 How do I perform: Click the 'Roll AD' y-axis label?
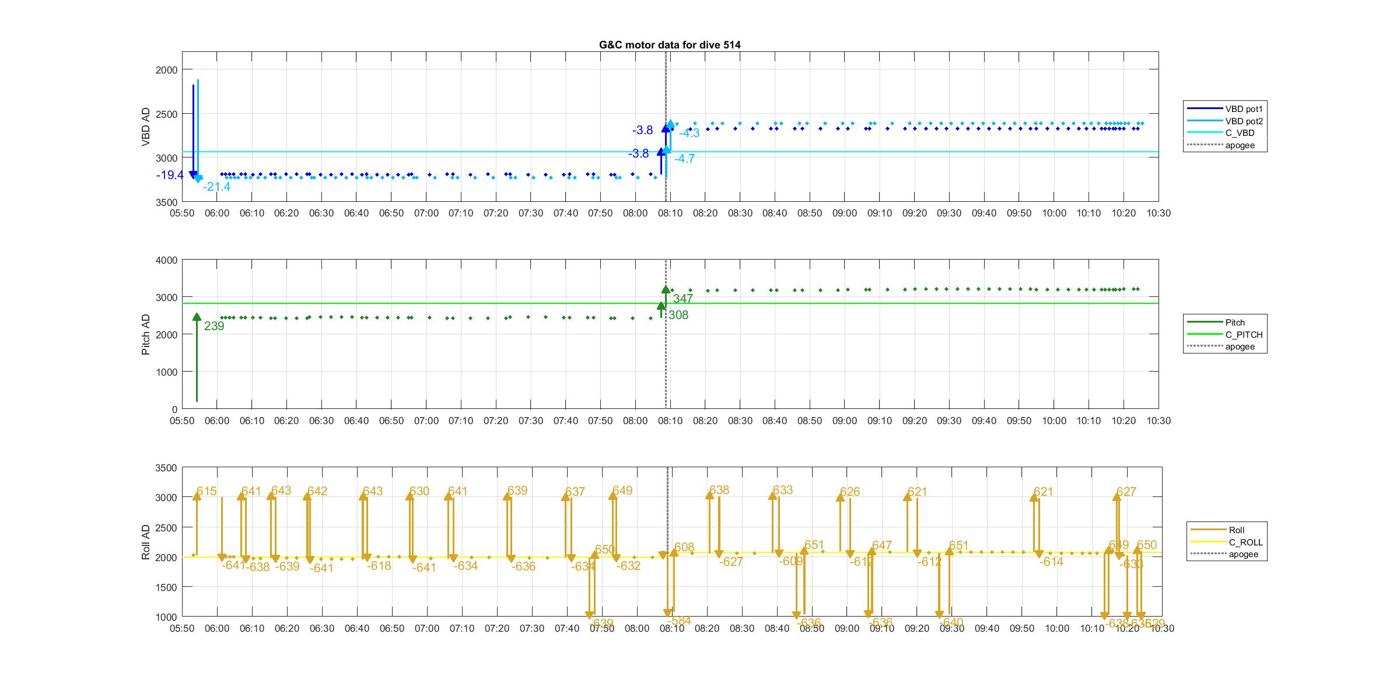[x=146, y=541]
